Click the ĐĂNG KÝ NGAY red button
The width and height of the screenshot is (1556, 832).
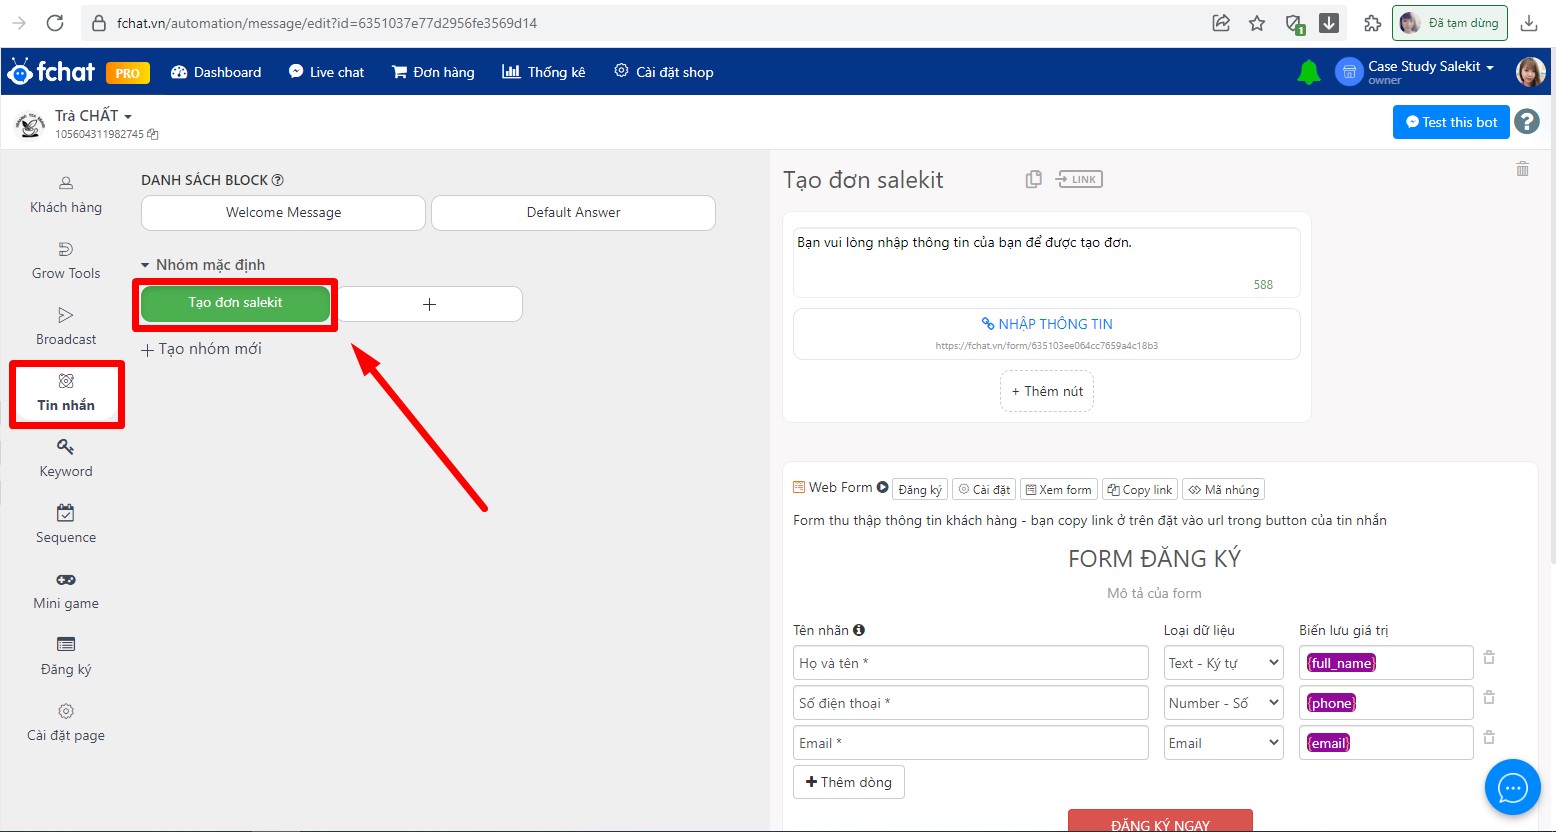pyautogui.click(x=1160, y=821)
